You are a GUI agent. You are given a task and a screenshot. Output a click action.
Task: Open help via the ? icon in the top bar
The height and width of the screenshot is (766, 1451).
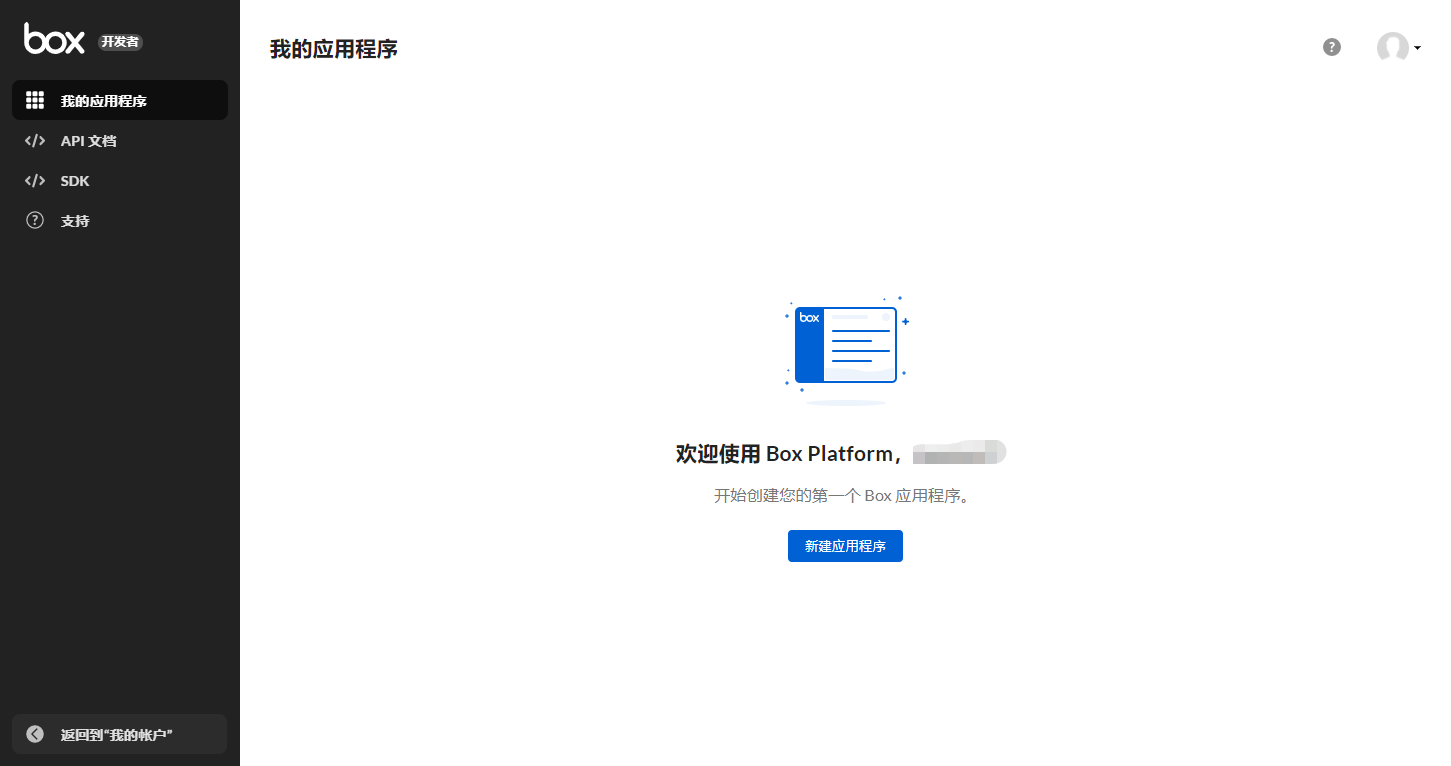click(x=1331, y=47)
